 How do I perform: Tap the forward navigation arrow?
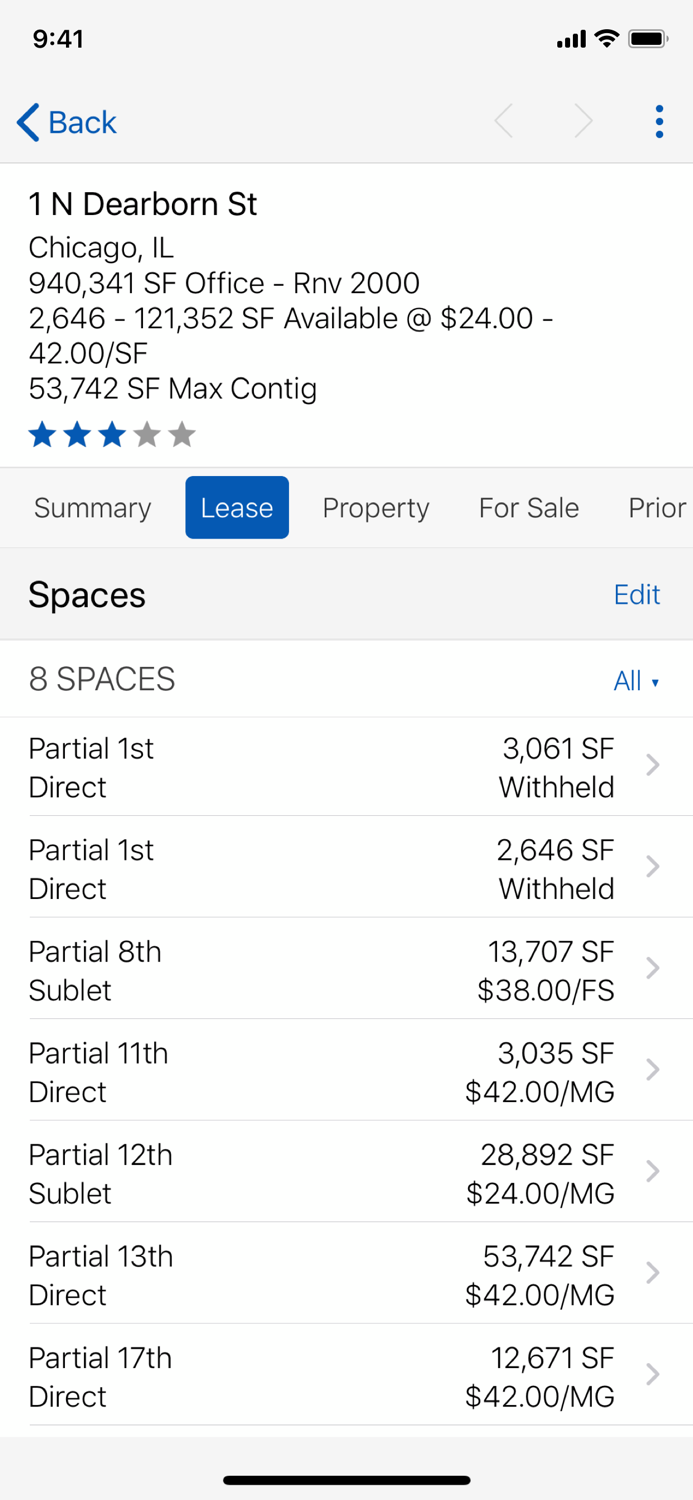point(584,121)
